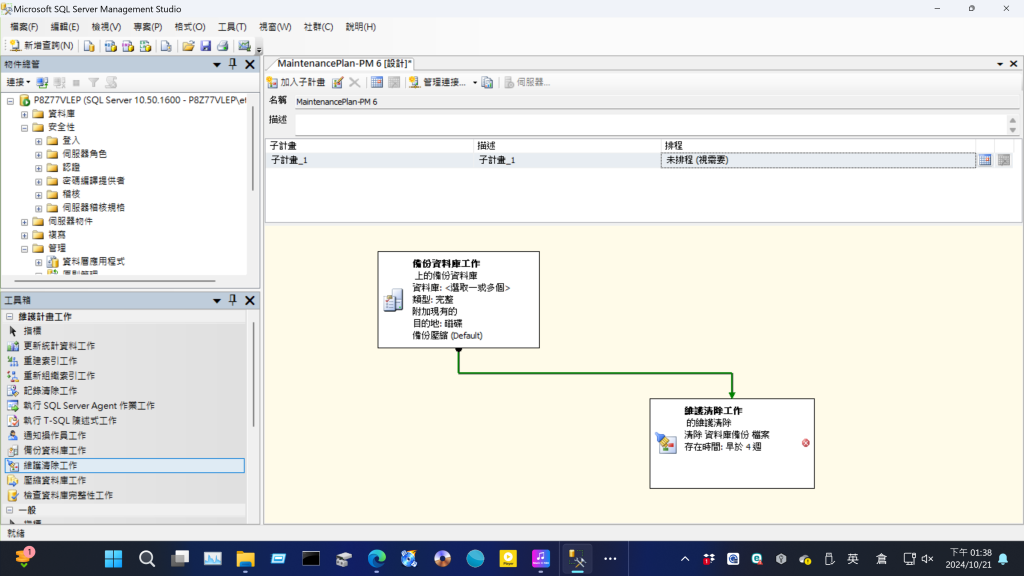Click the red error icon on 維護清除工作
The width and height of the screenshot is (1024, 576).
(805, 442)
